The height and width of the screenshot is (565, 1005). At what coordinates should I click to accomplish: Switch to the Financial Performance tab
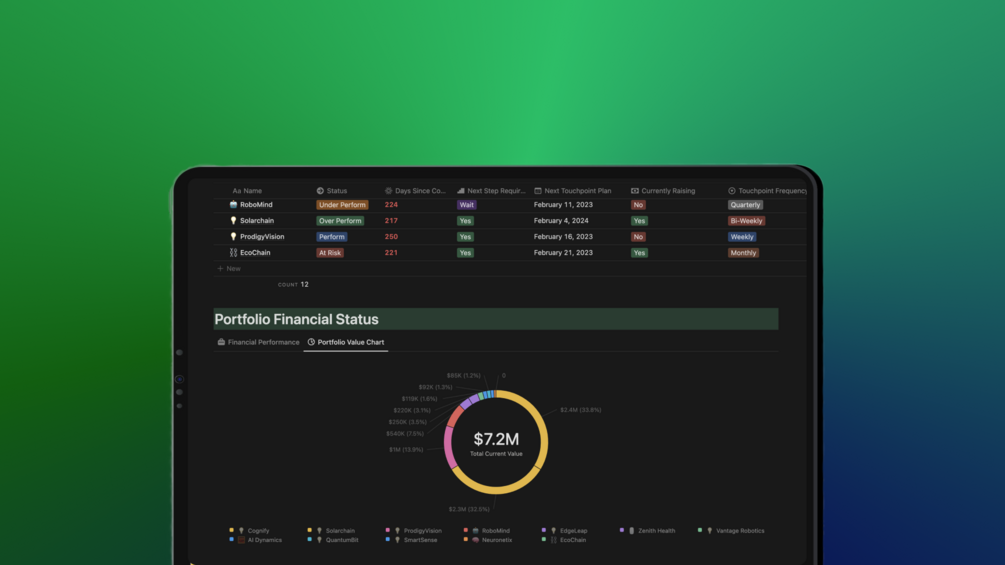258,342
